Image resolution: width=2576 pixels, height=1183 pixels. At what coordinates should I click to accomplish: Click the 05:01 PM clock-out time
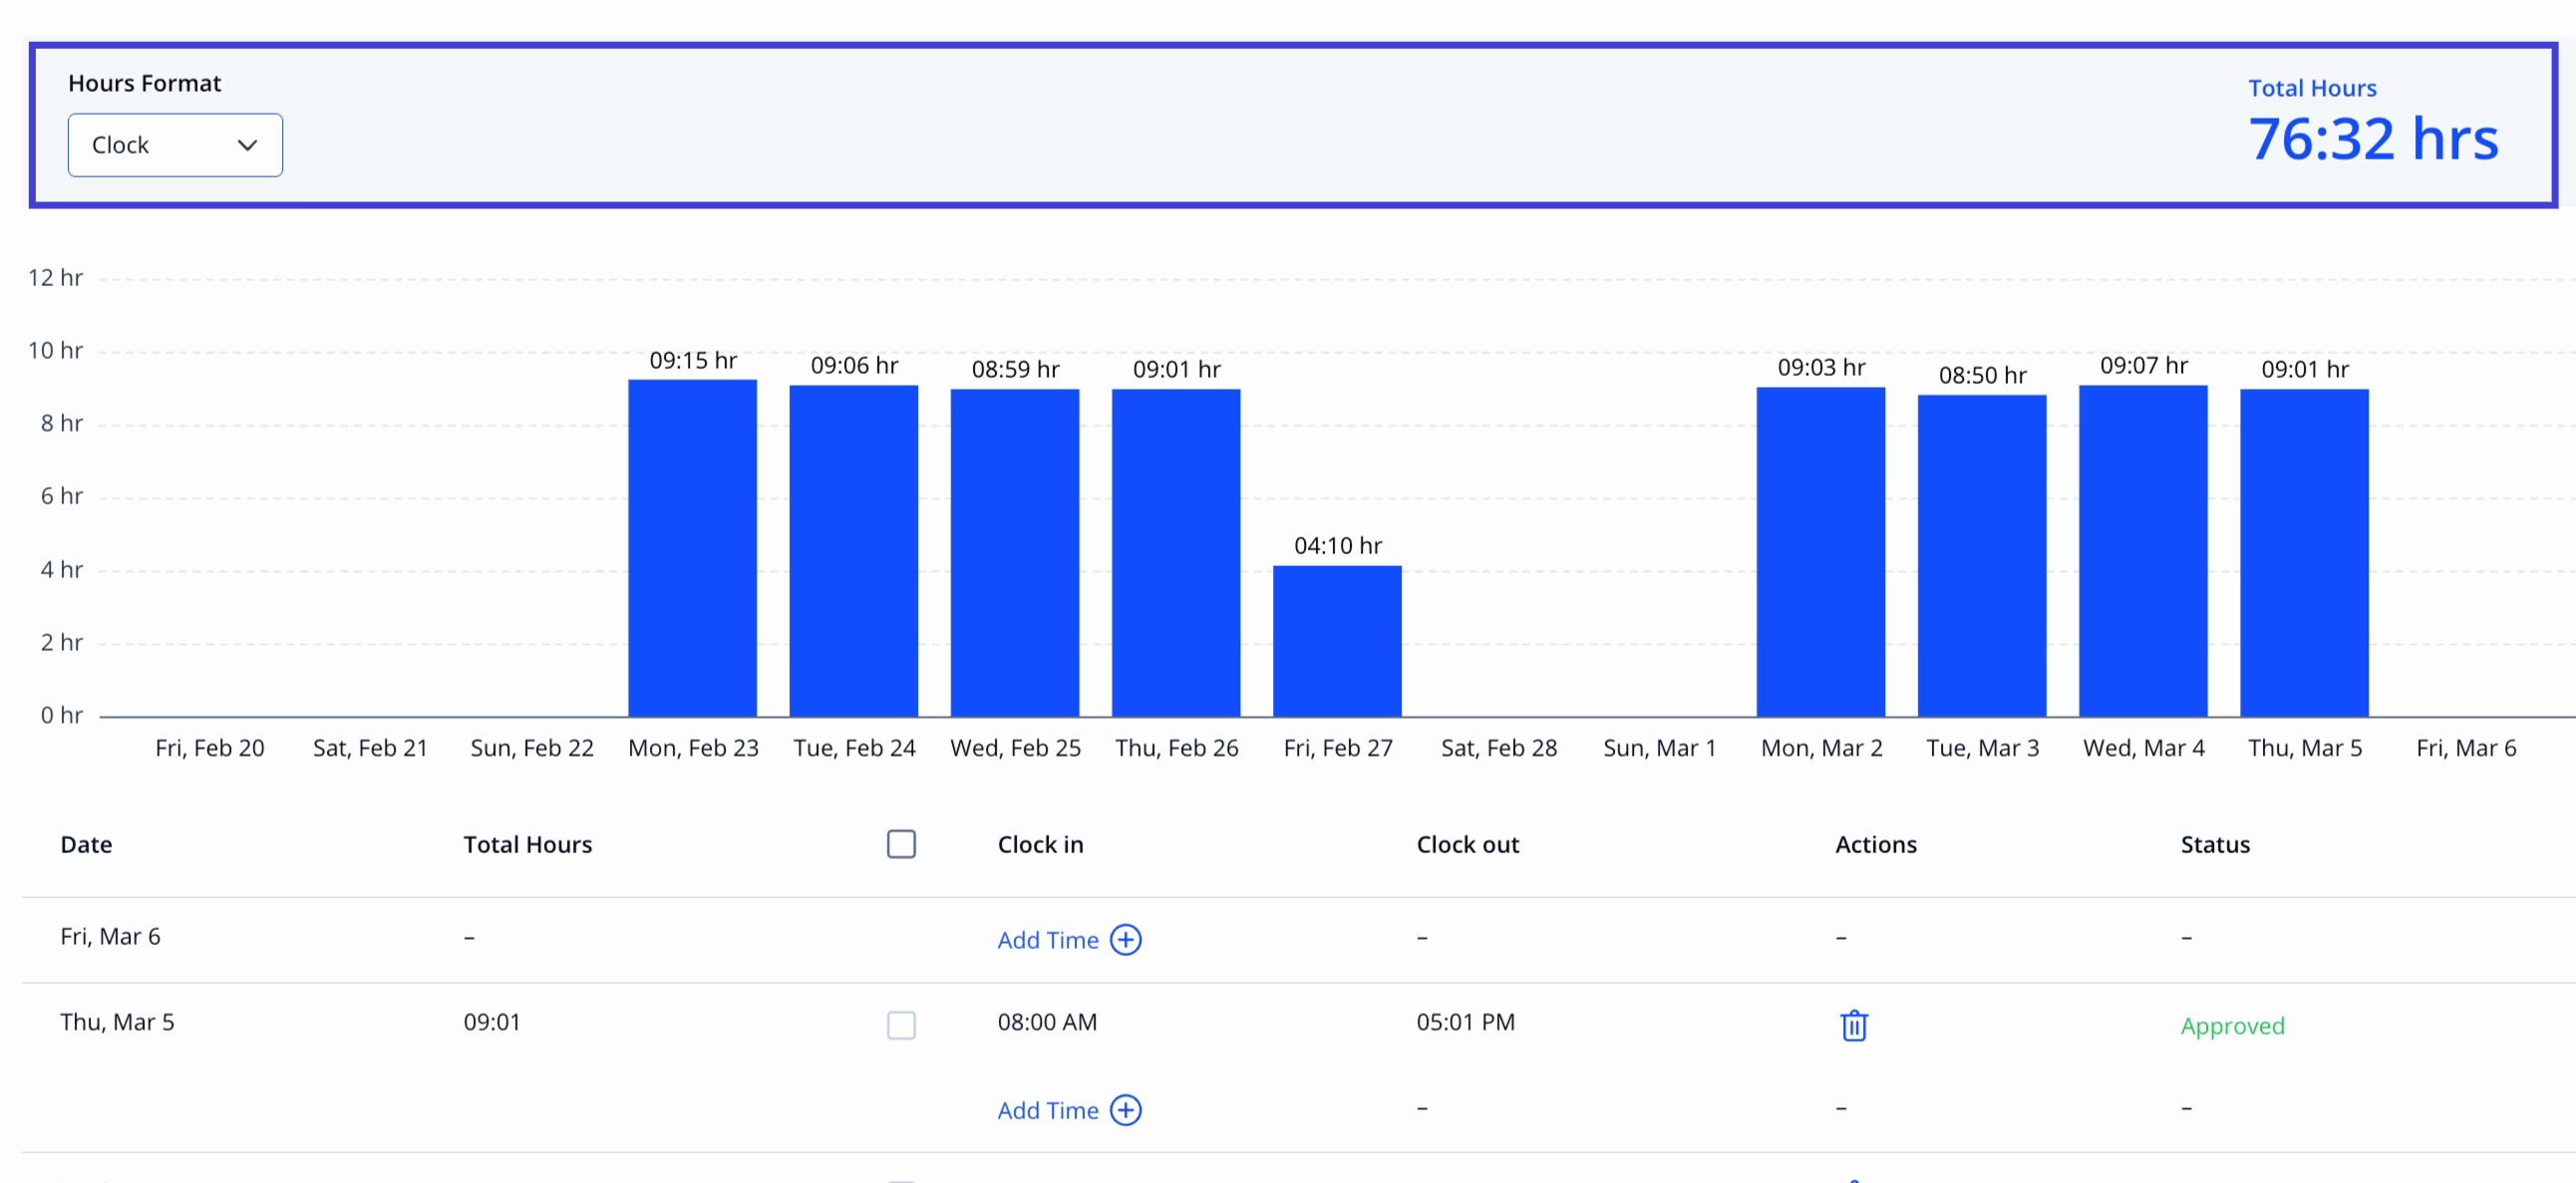tap(1466, 1022)
